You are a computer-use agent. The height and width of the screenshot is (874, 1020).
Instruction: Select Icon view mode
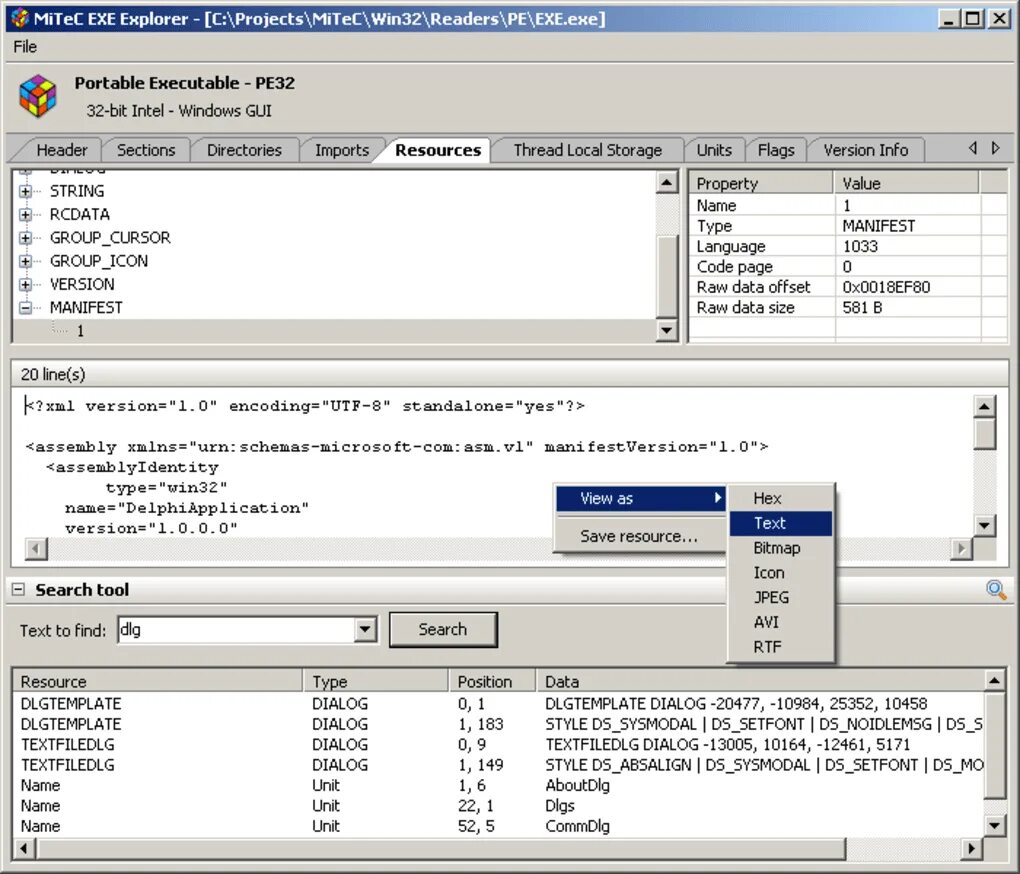pyautogui.click(x=781, y=573)
